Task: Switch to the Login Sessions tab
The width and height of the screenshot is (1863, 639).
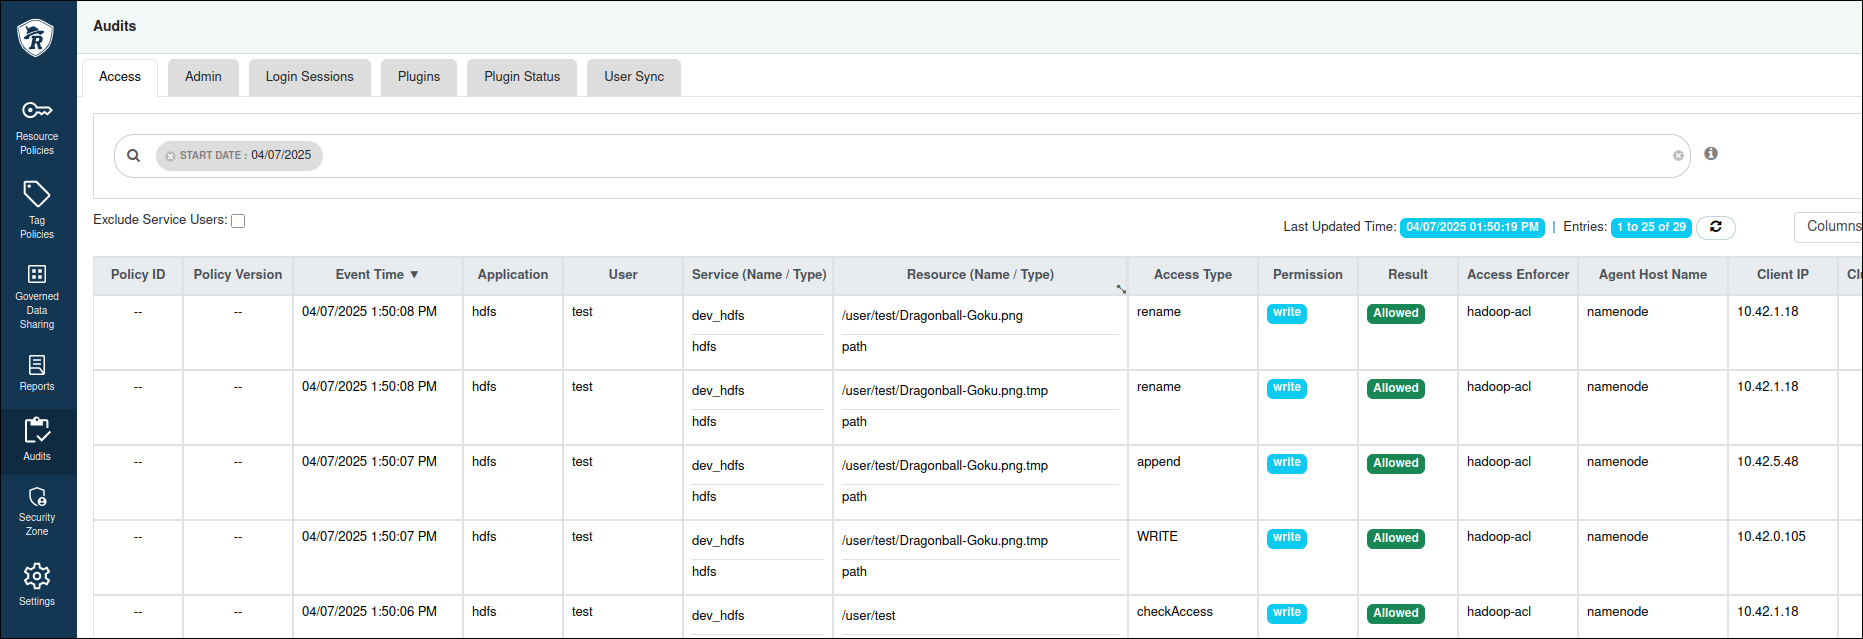Action: click(x=309, y=77)
